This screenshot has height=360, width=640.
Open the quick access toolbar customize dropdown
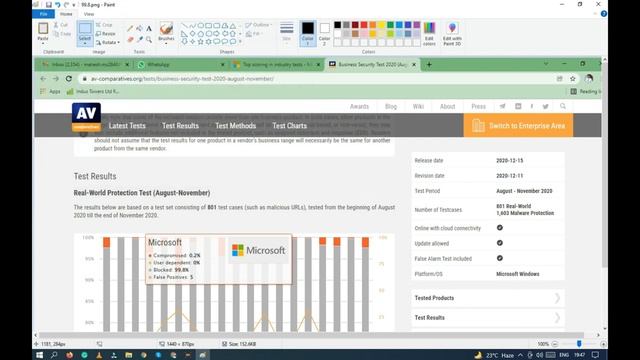pos(74,5)
